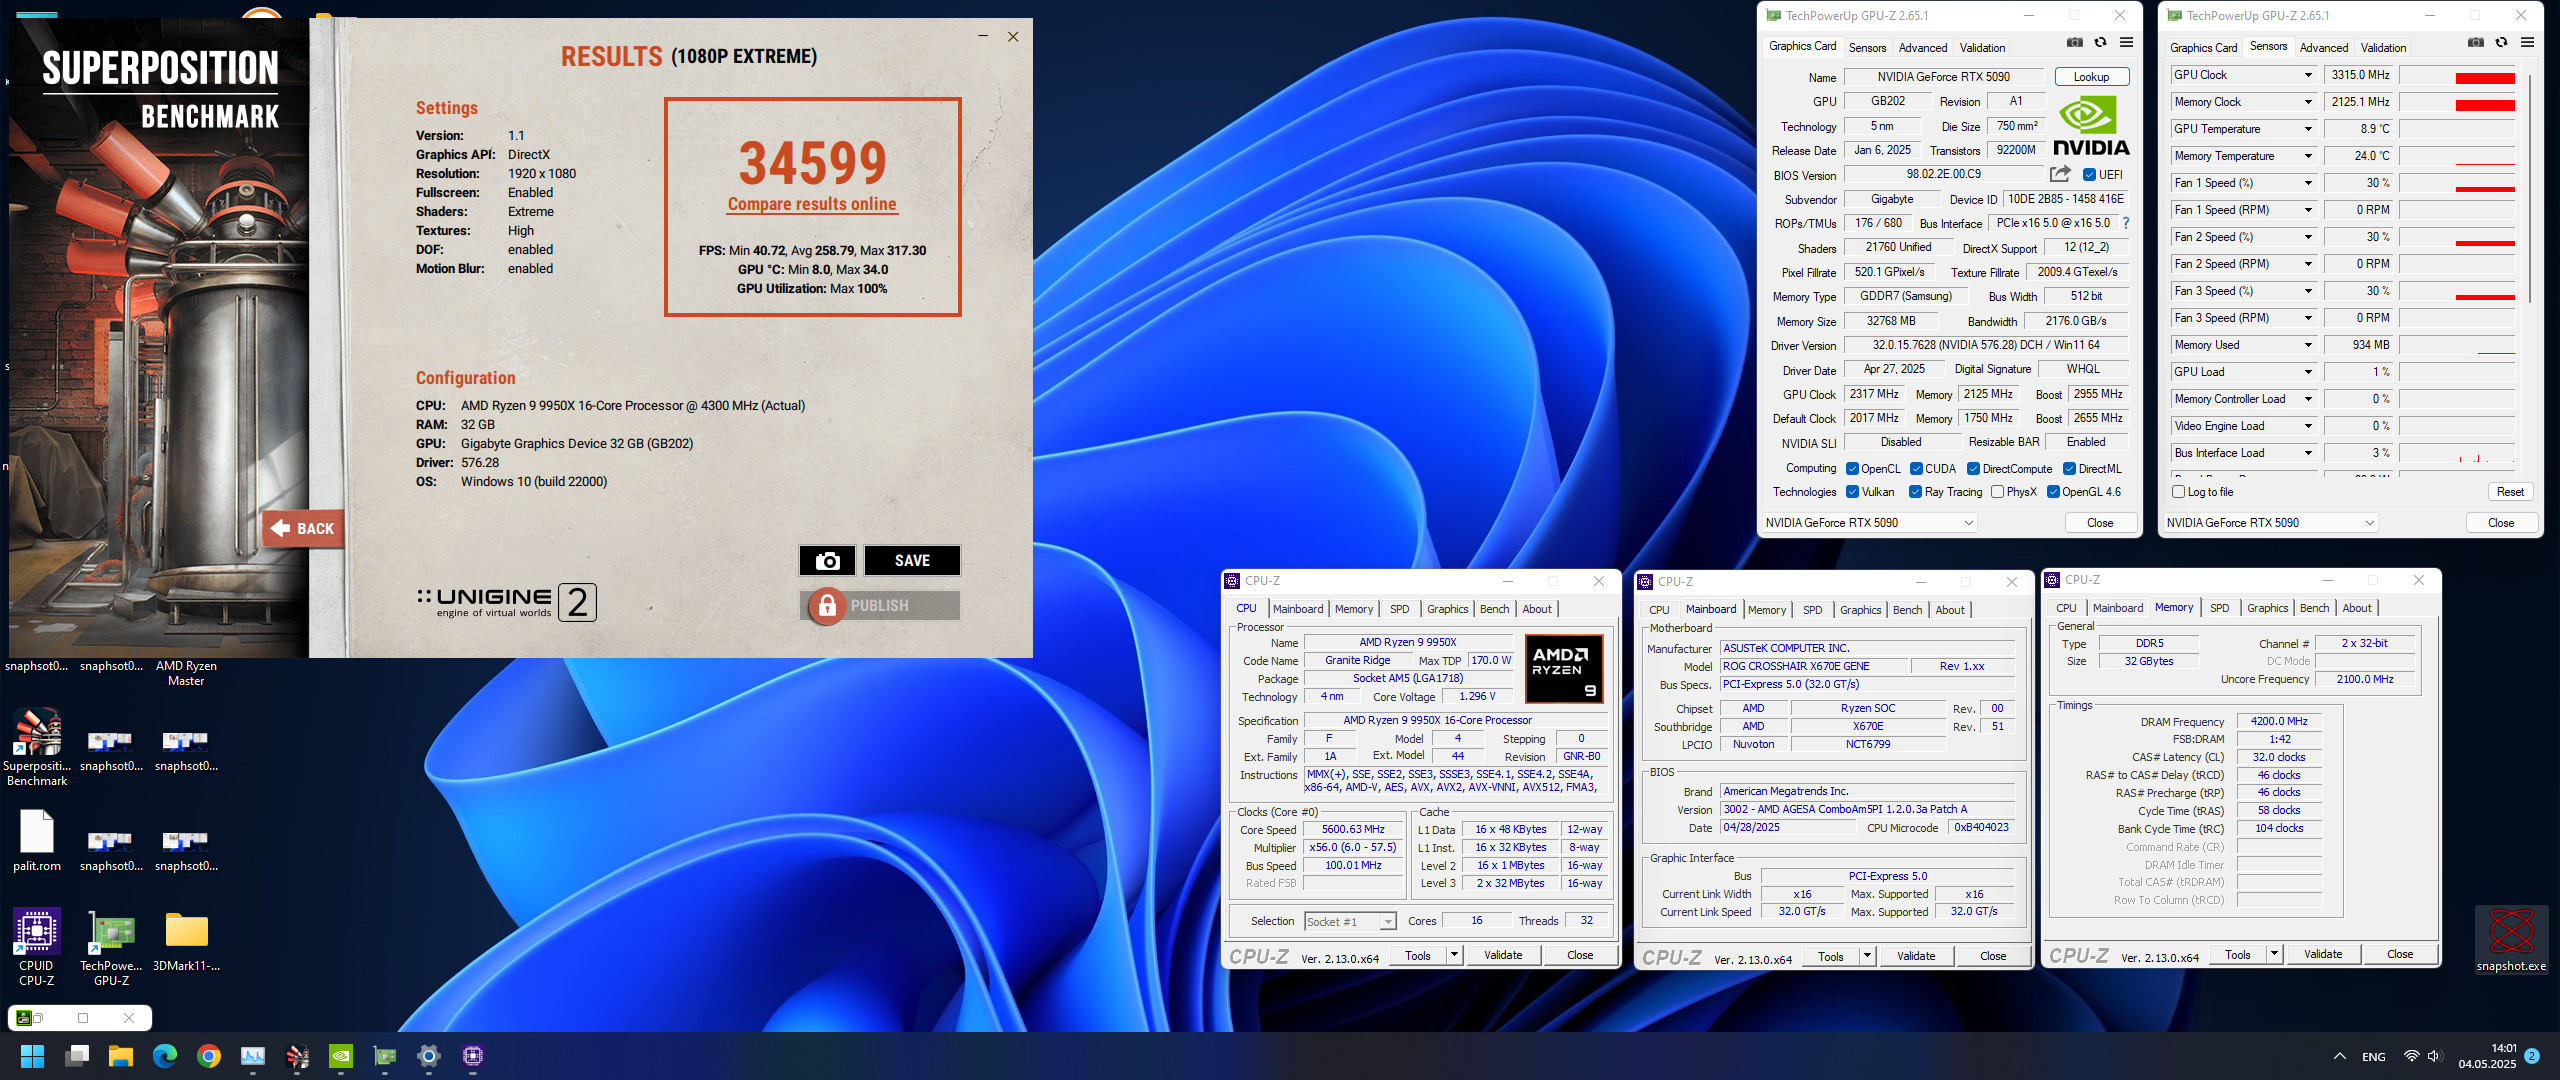Switch to the SPD tab in the CPU-Z Mainboard window
This screenshot has width=2560, height=1080.
pyautogui.click(x=1812, y=610)
